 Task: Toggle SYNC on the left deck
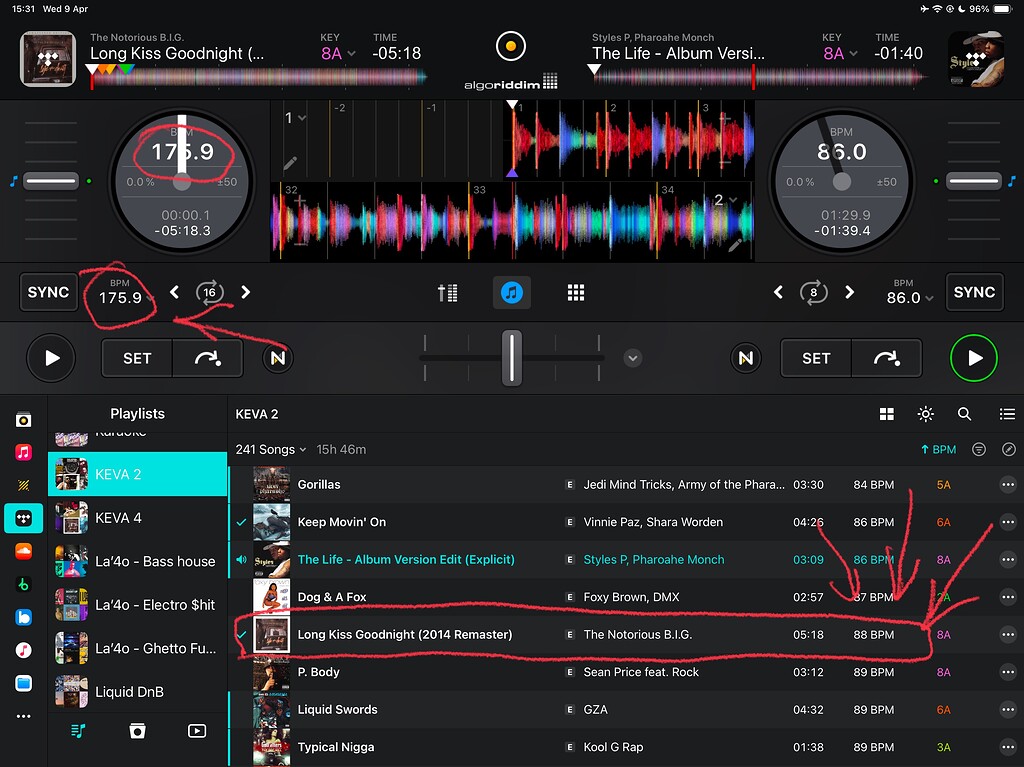48,292
